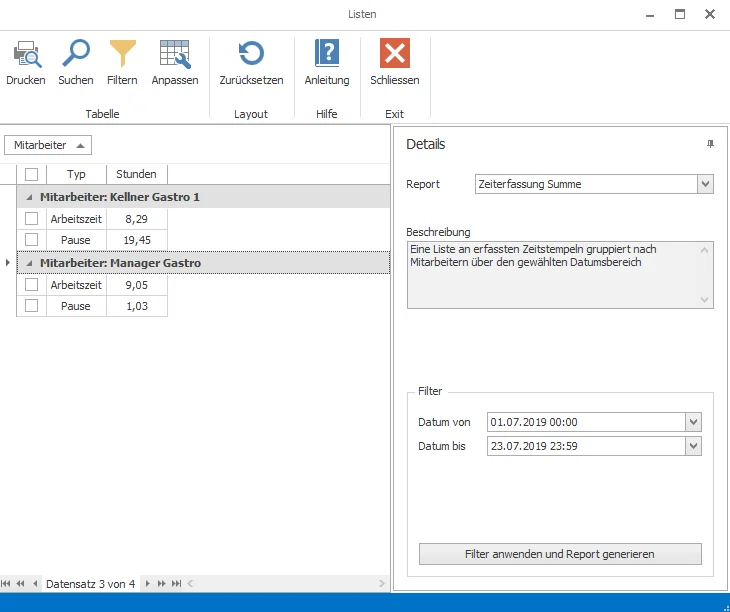Go to the next record in navigator
The width and height of the screenshot is (730, 612).
coord(148,584)
